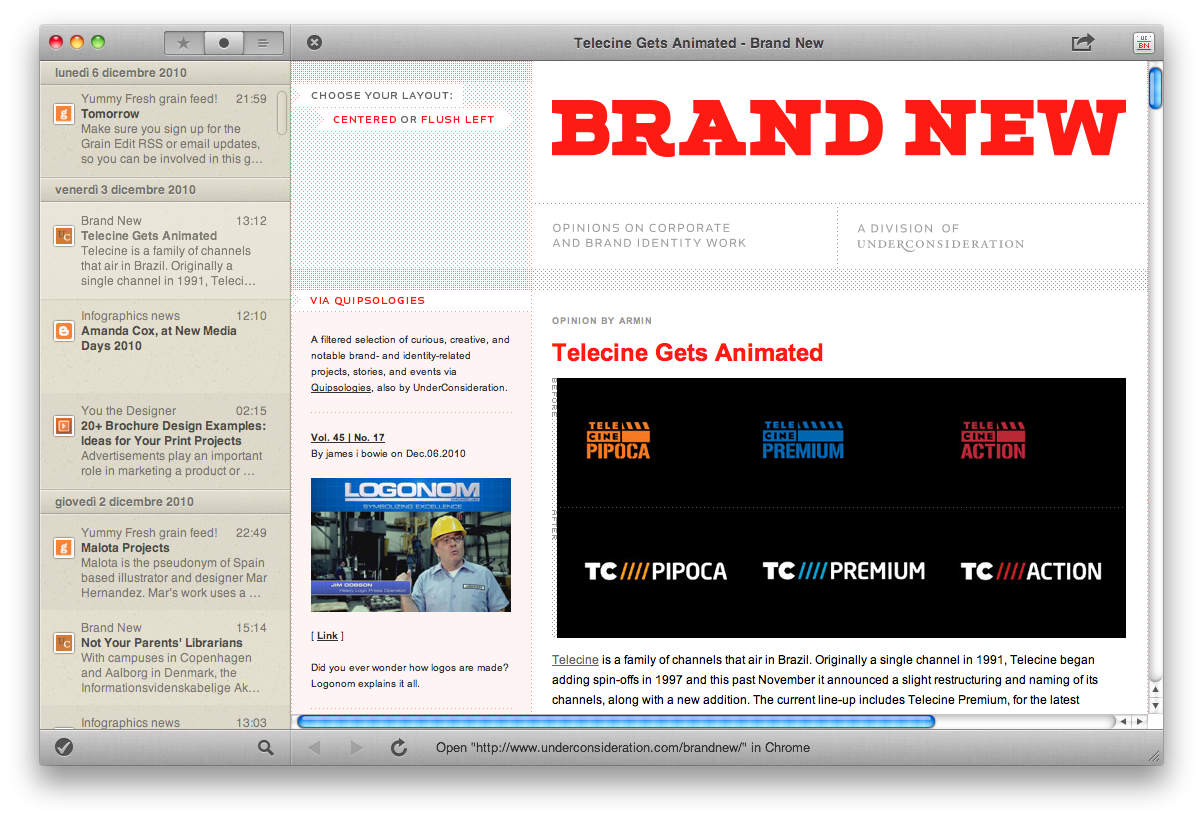Click the VIA QUIPSOLOGIES heading

click(367, 300)
